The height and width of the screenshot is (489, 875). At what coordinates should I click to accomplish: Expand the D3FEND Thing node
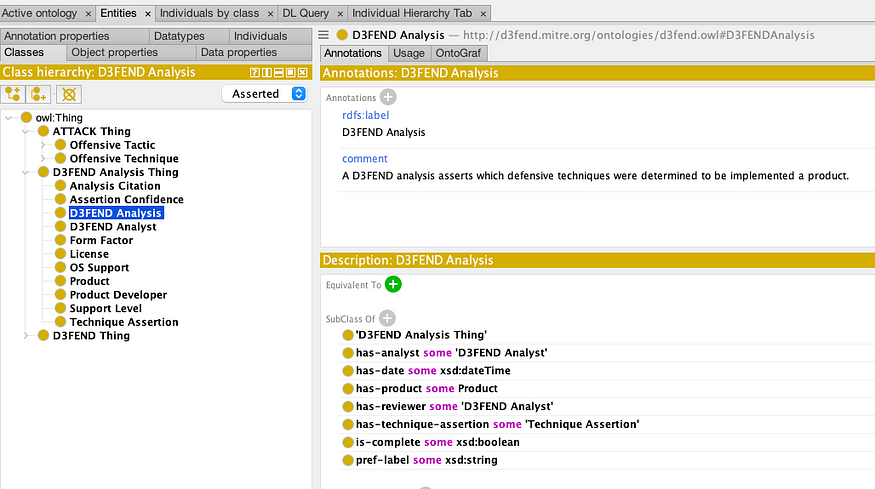[25, 335]
